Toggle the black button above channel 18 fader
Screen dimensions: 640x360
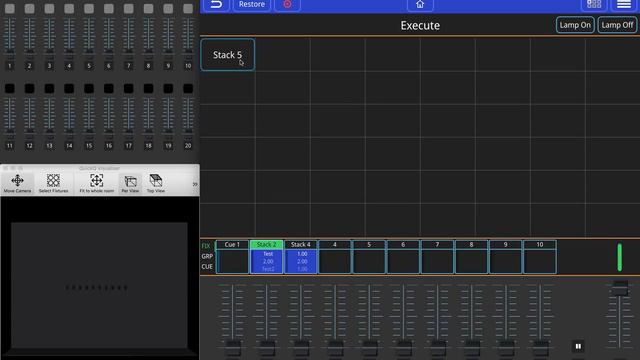[148, 88]
